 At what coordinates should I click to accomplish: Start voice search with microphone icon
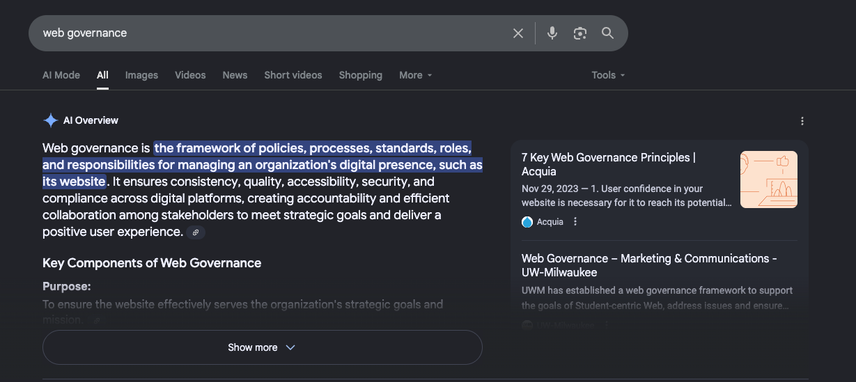tap(552, 33)
